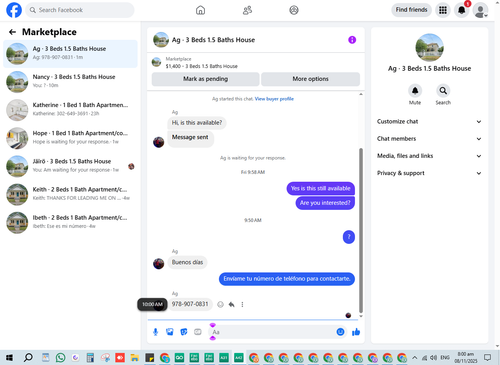Click the Facebook logo
Image resolution: width=500 pixels, height=365 pixels.
pyautogui.click(x=14, y=10)
